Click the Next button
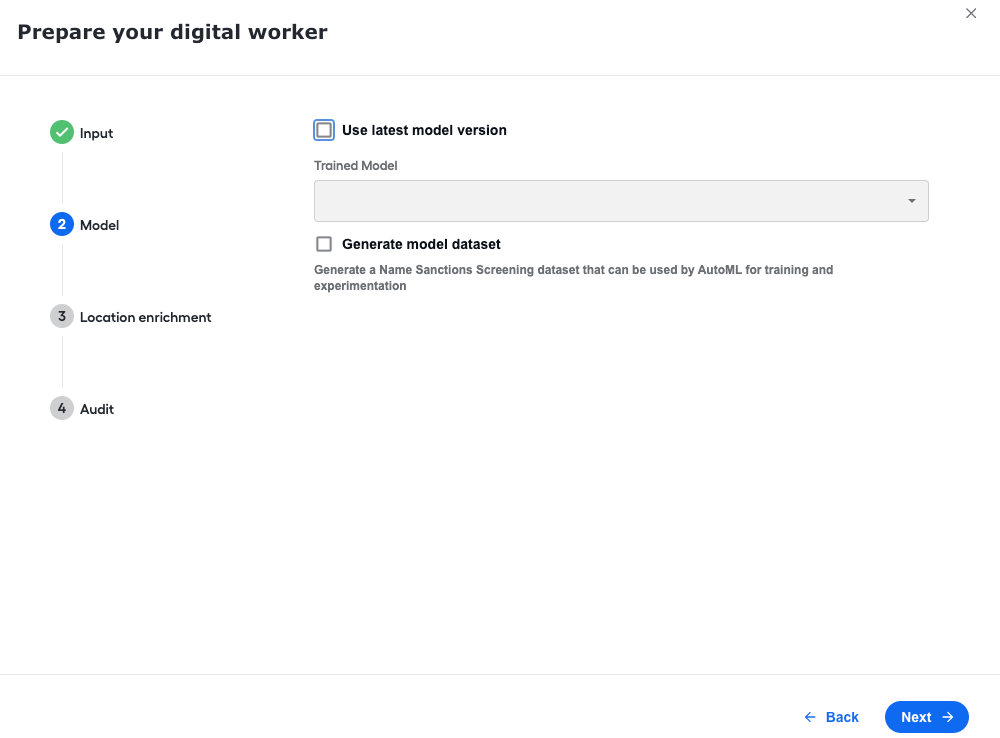 (927, 717)
